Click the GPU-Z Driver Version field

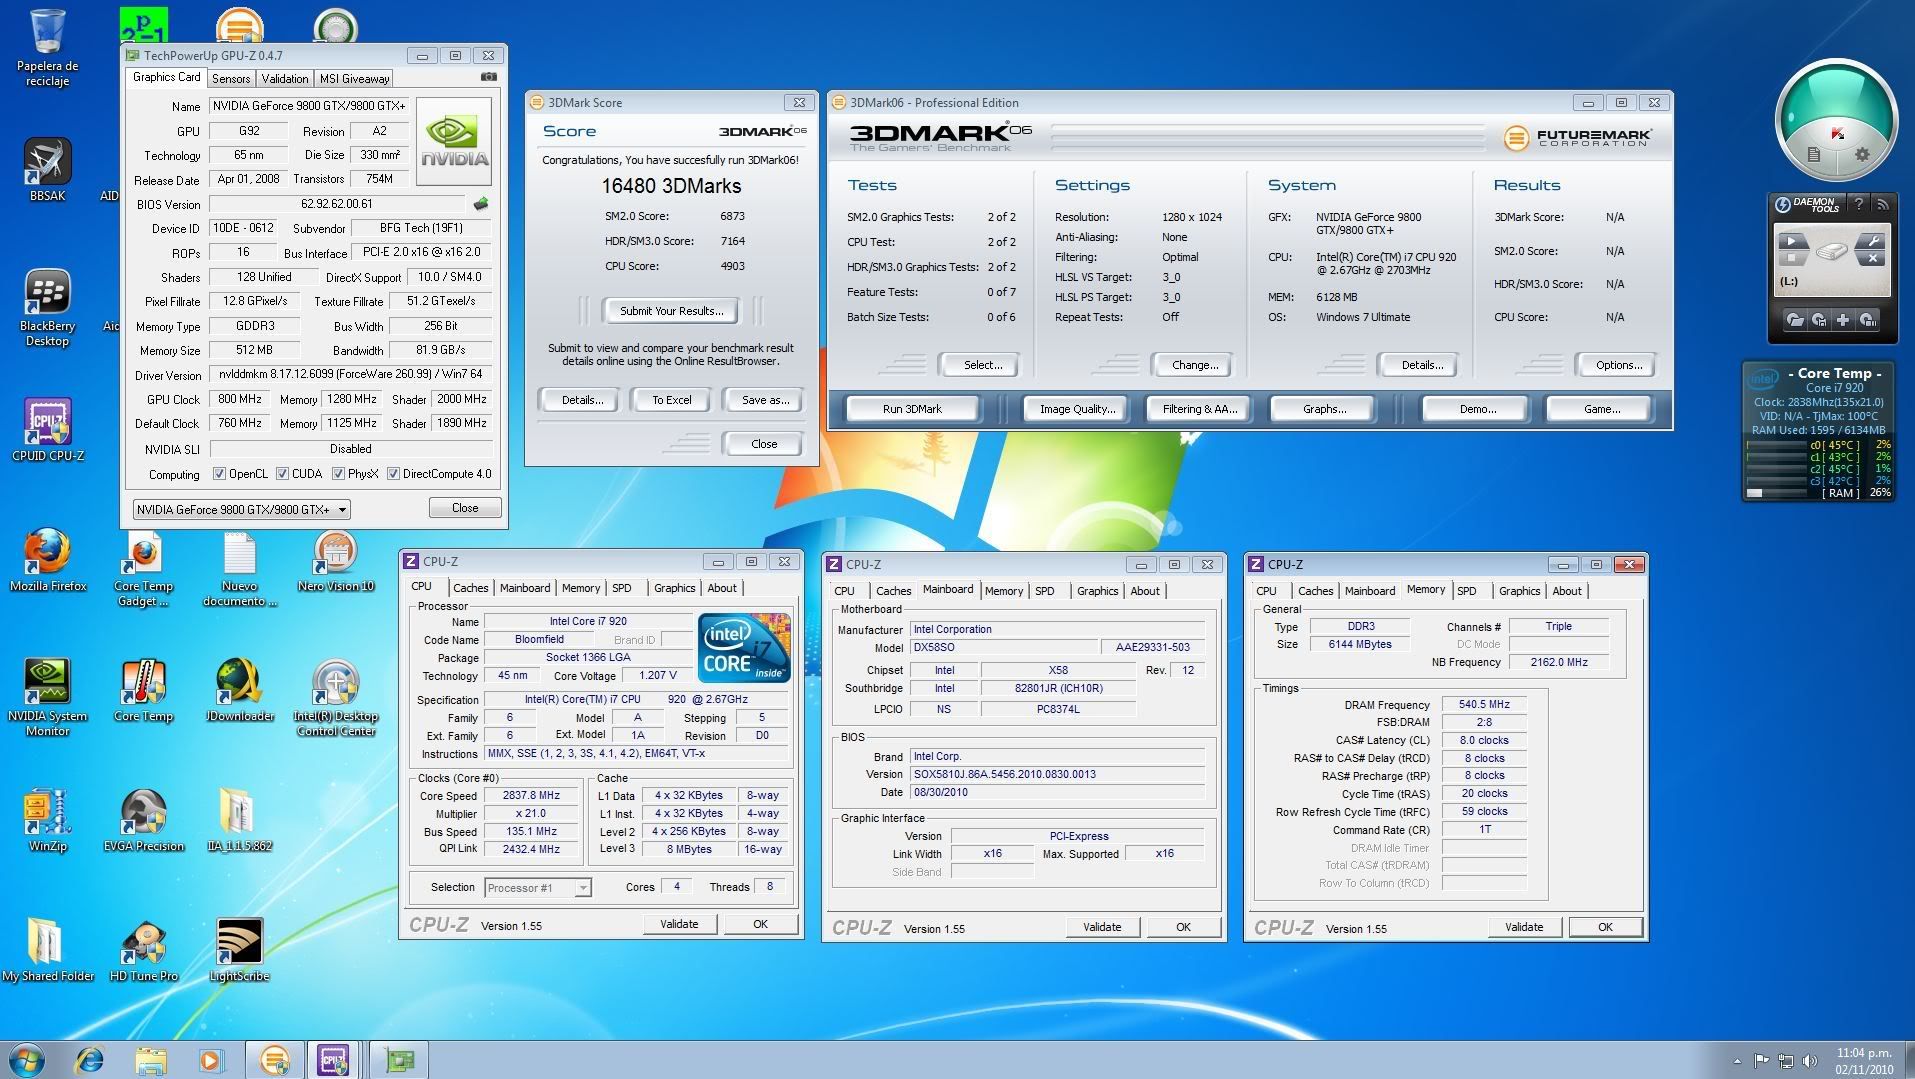tap(350, 375)
